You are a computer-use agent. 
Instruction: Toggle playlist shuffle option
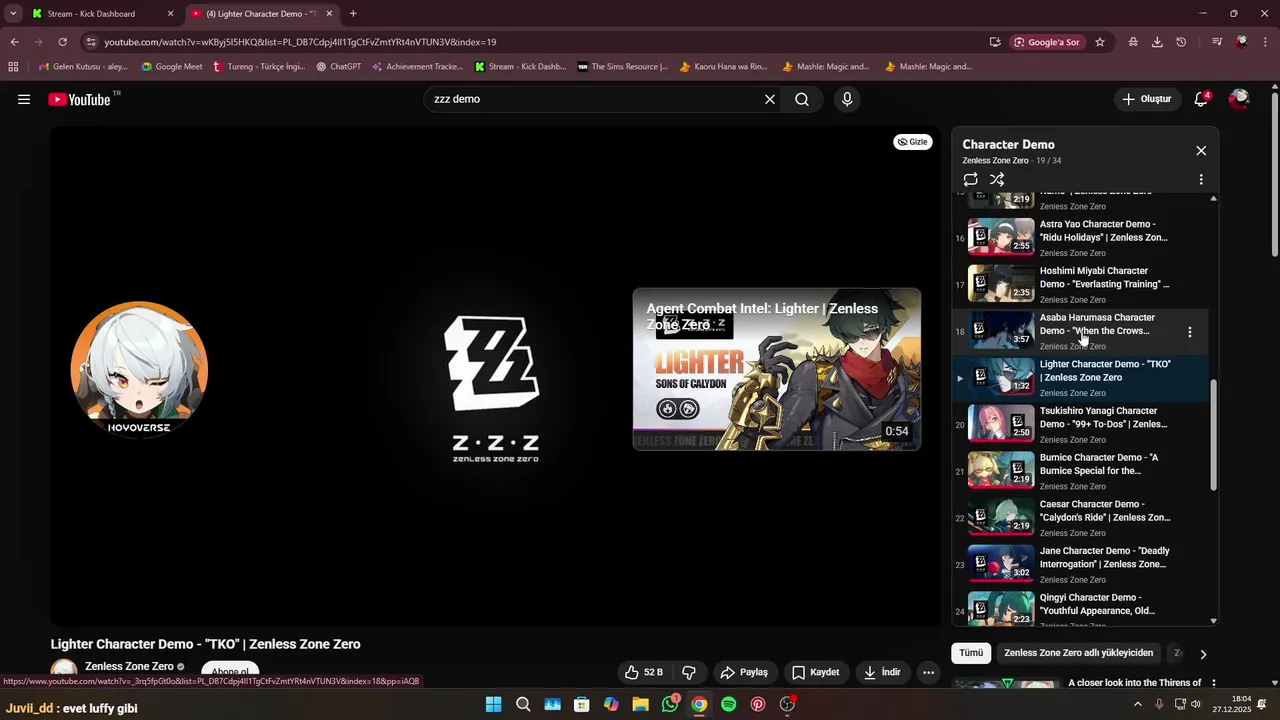click(x=997, y=180)
